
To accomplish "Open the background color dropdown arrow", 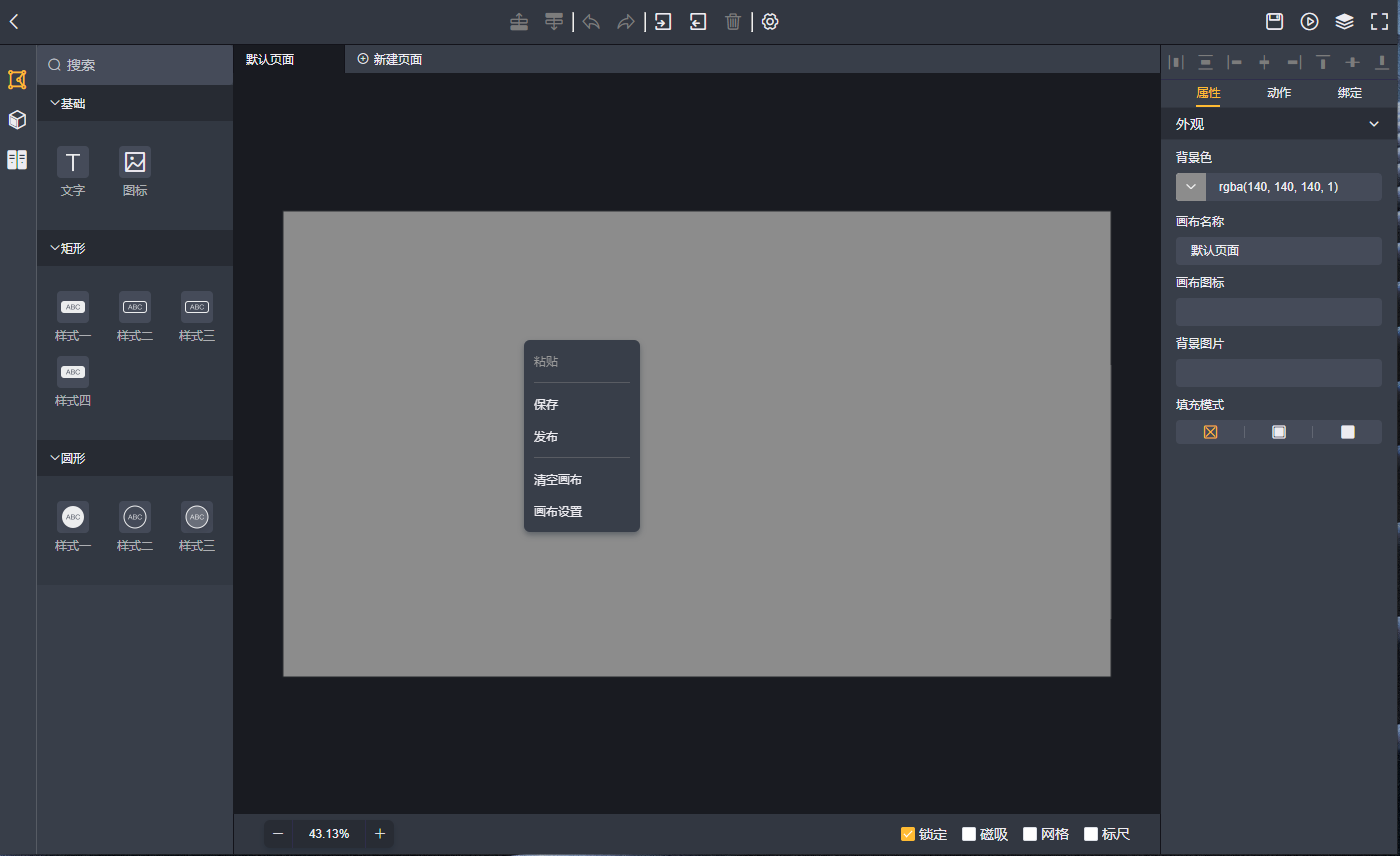I will pyautogui.click(x=1191, y=187).
